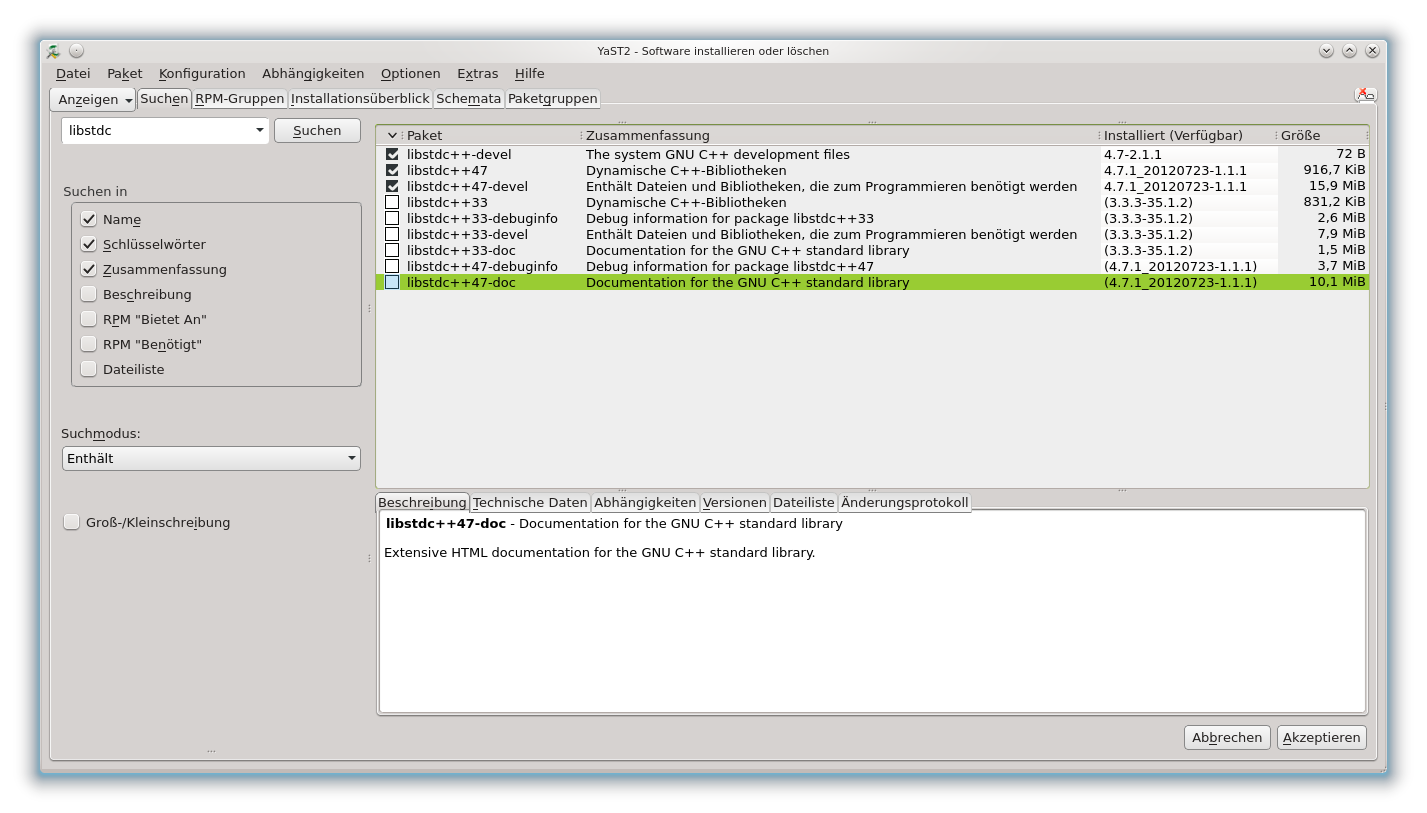Open the Suchmodus Enthält combo box
The height and width of the screenshot is (813, 1427).
[x=211, y=458]
